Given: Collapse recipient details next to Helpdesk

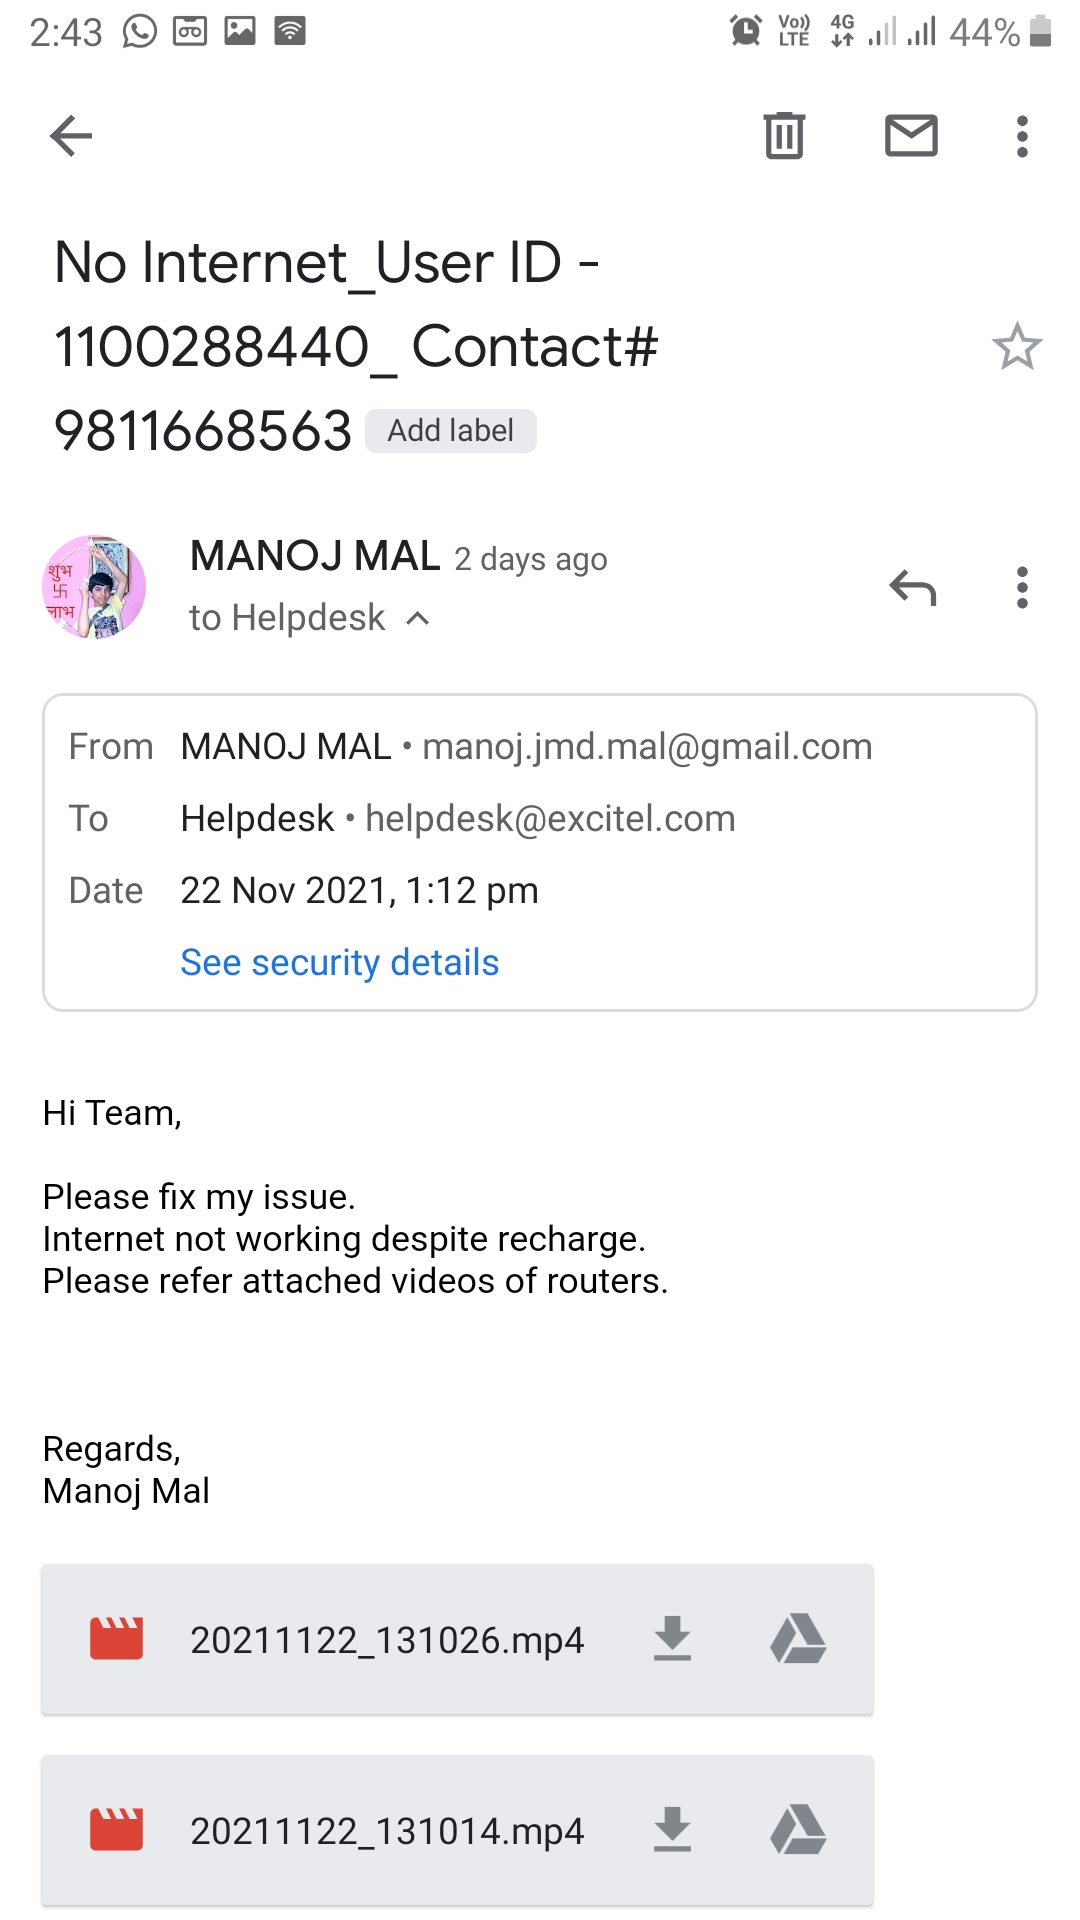Looking at the screenshot, I should (418, 619).
